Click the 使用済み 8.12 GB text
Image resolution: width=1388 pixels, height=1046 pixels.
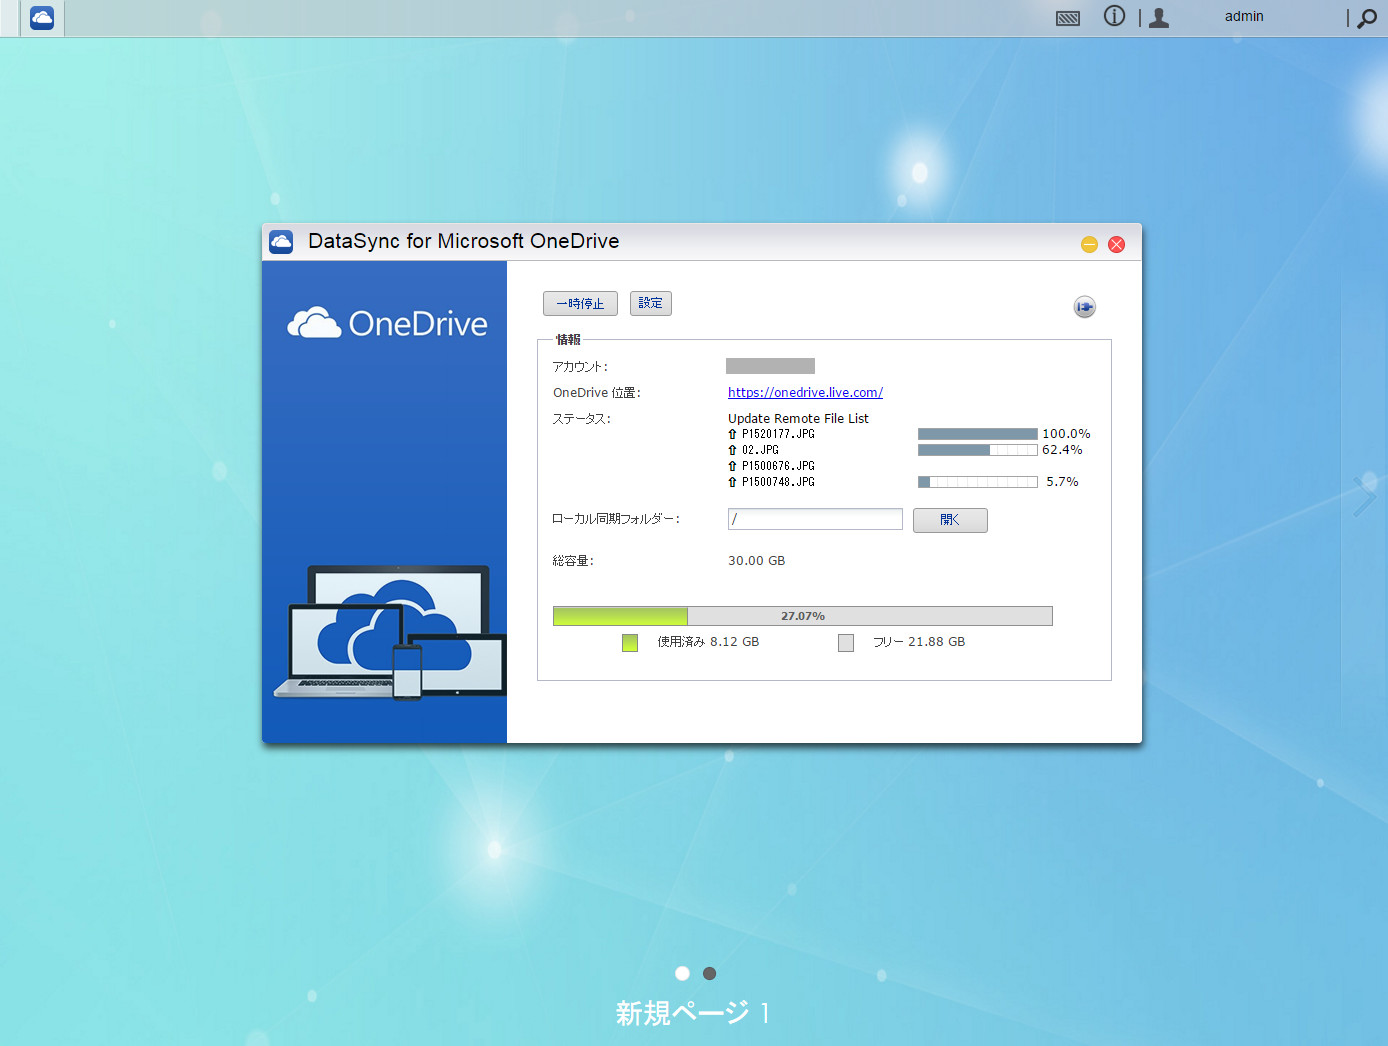(708, 642)
